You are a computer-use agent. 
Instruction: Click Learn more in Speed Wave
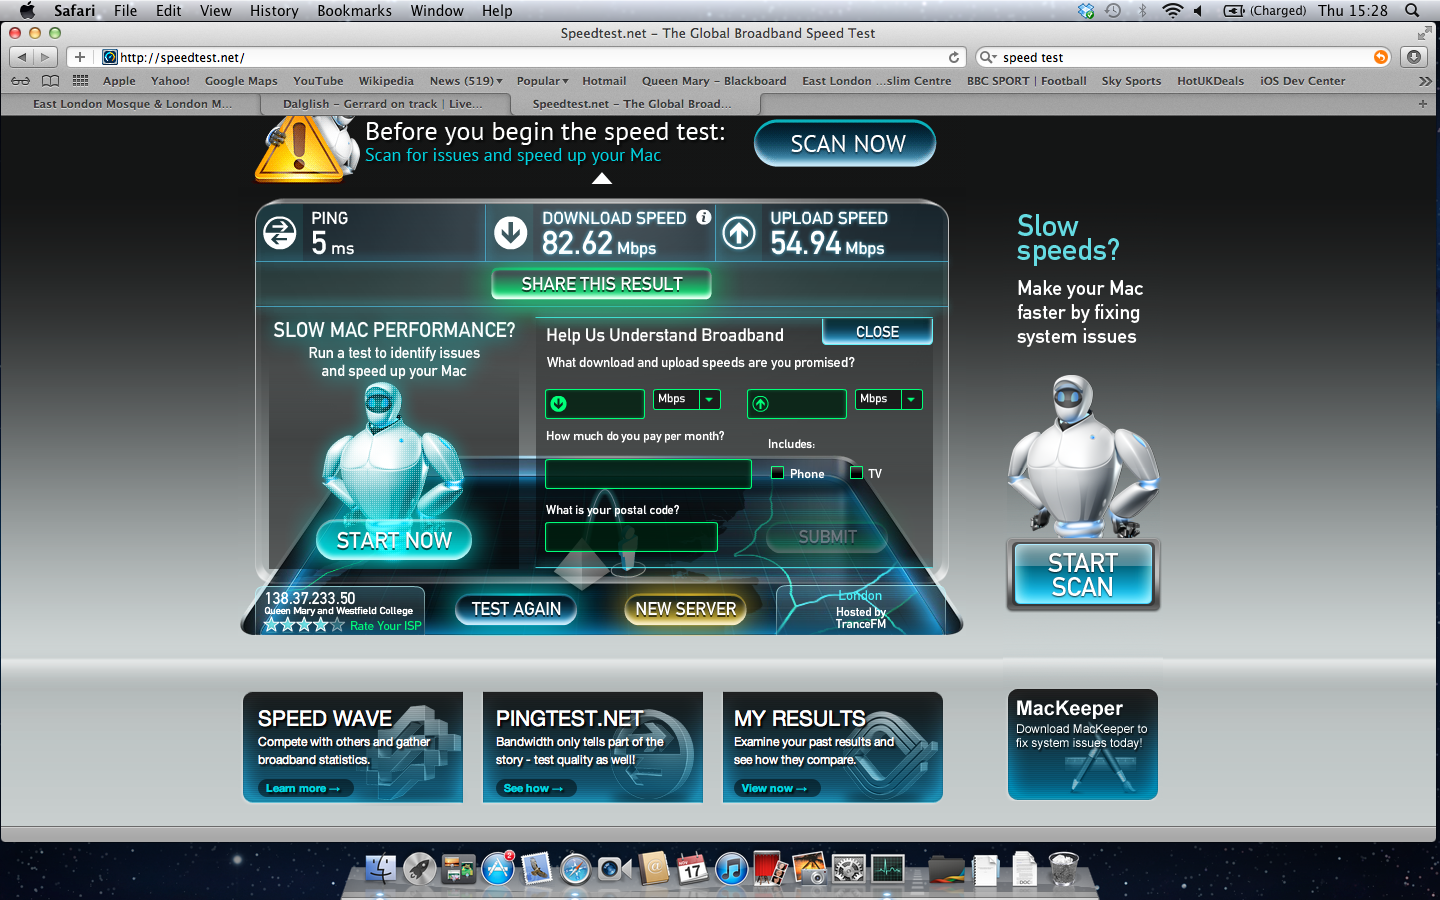(303, 788)
